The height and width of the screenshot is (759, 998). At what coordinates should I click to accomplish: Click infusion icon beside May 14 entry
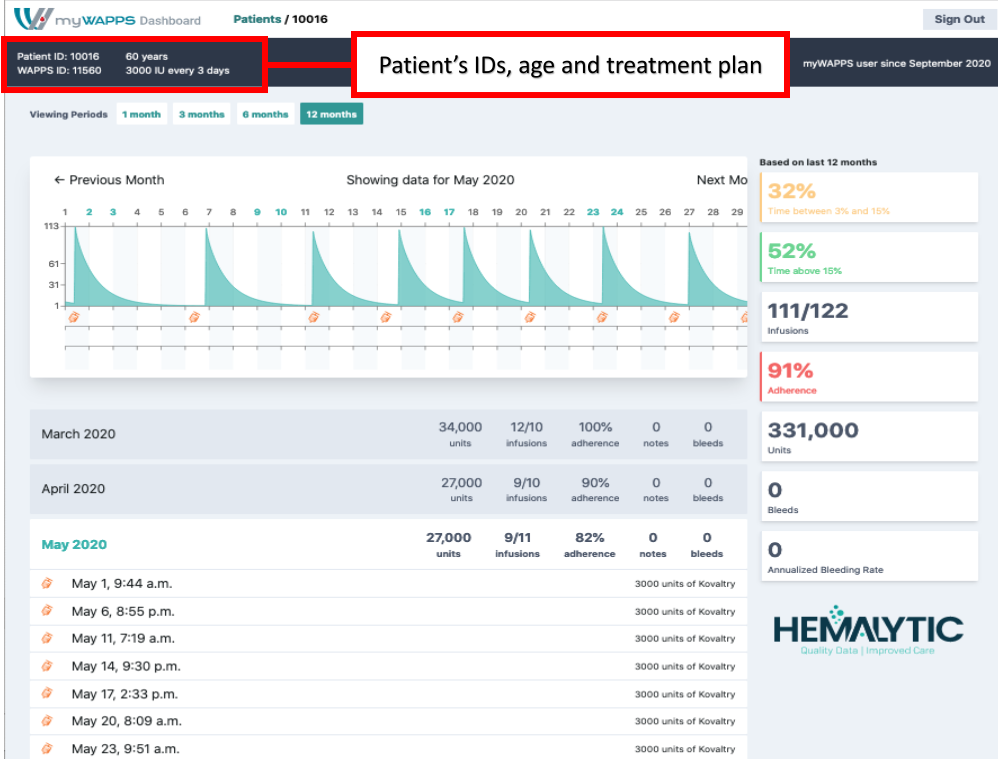click(46, 666)
